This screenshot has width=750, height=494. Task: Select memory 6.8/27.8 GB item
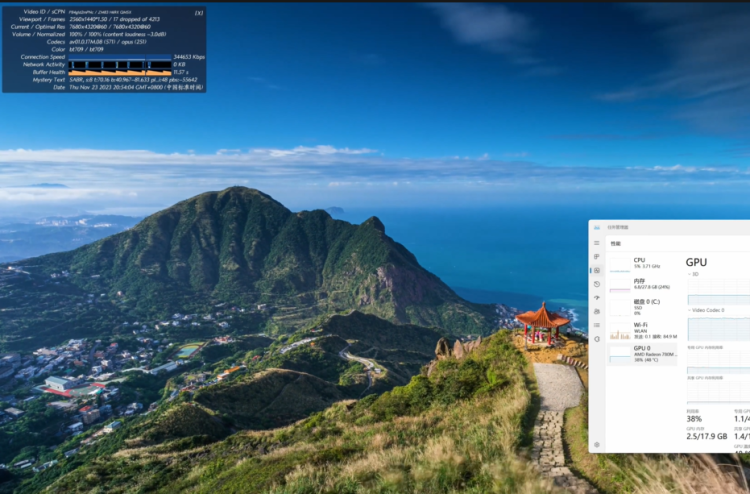[x=642, y=285]
